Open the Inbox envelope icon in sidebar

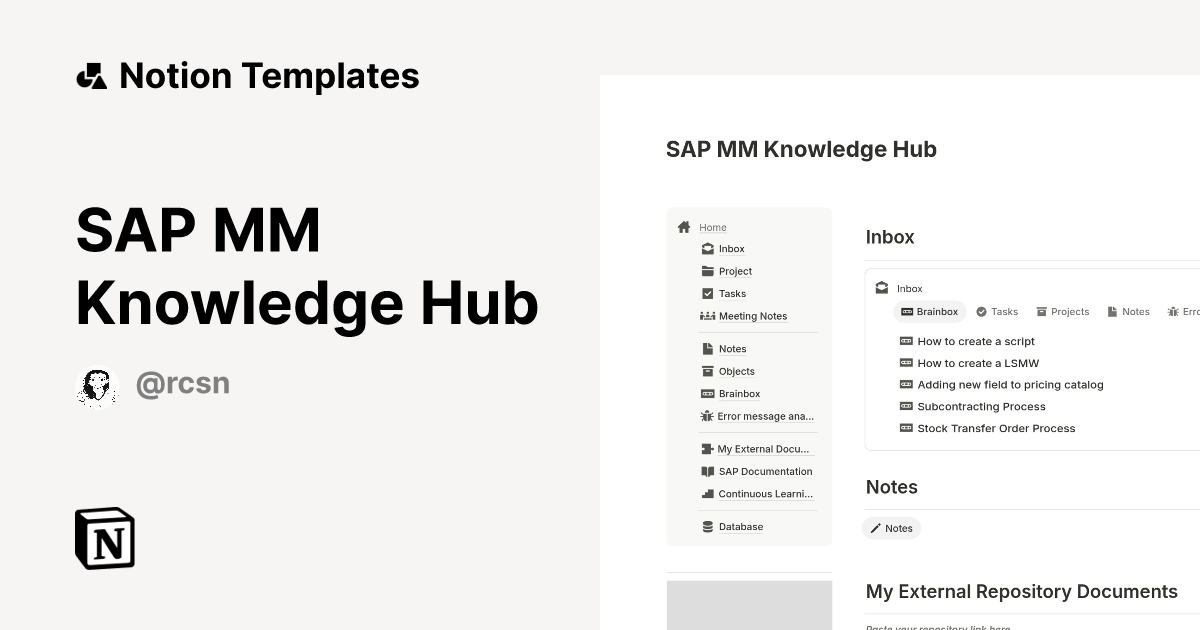coord(707,248)
